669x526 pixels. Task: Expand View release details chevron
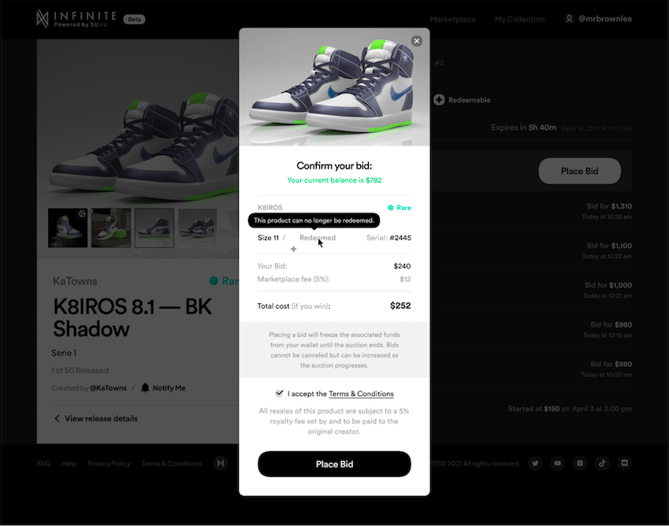click(x=57, y=418)
